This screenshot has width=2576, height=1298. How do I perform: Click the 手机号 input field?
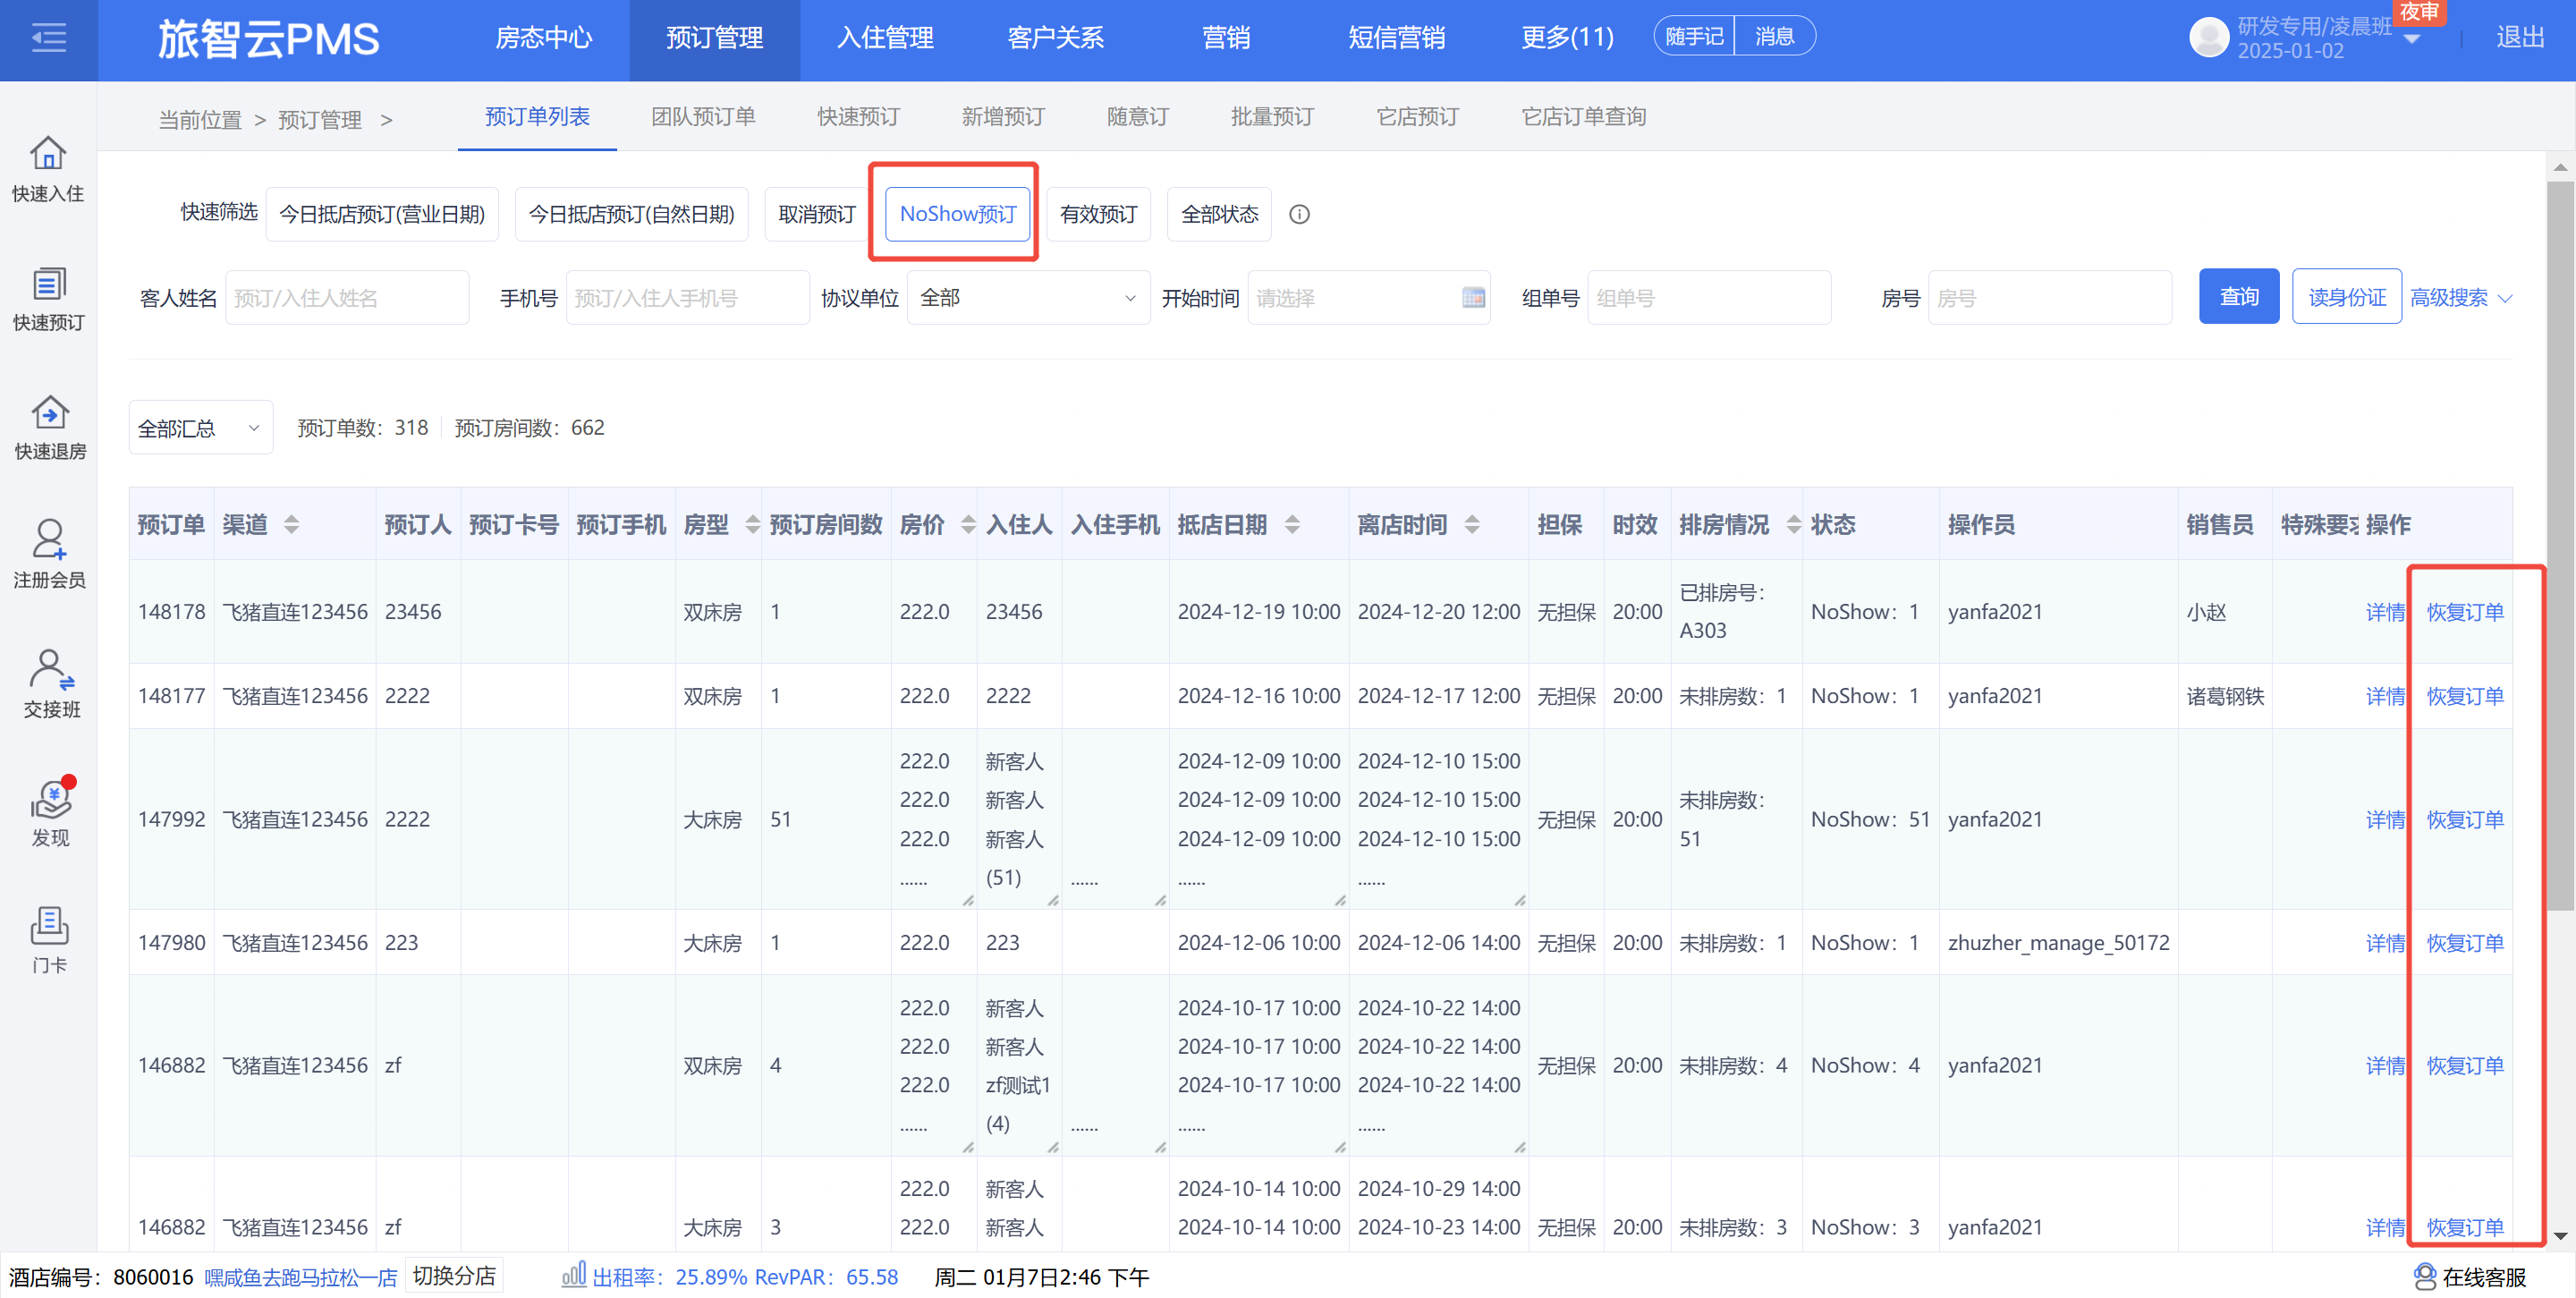tap(688, 297)
